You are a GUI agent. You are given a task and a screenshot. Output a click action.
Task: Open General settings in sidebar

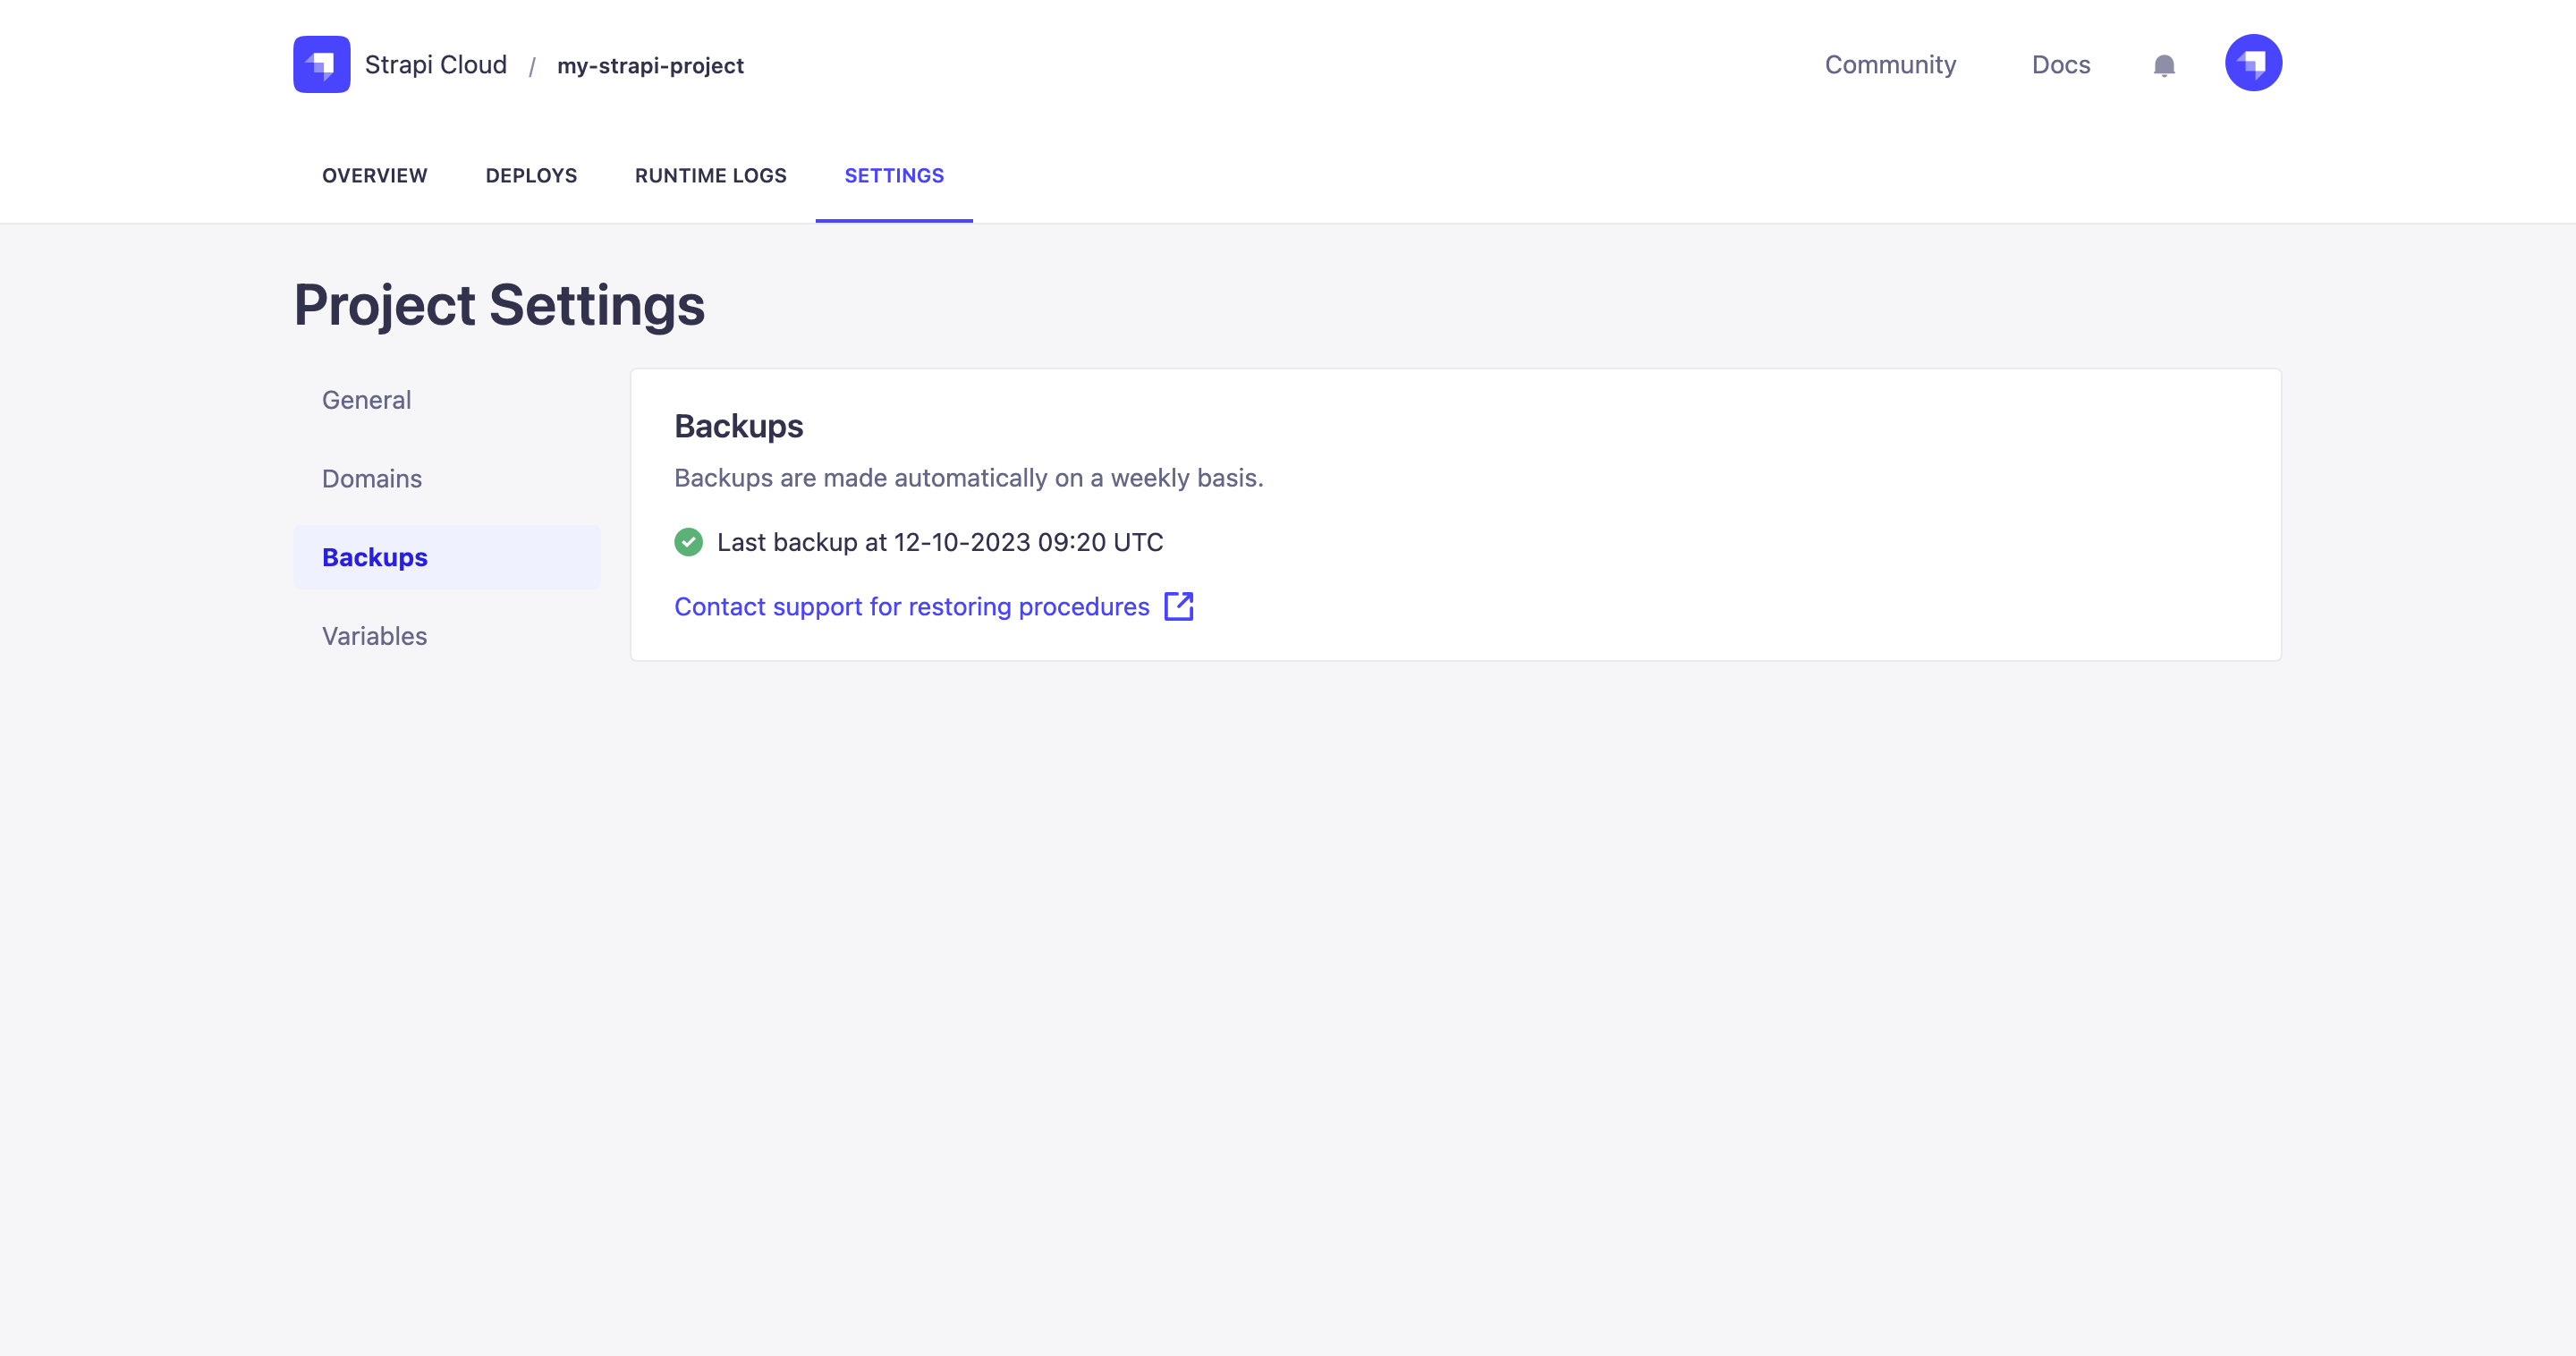tap(366, 400)
